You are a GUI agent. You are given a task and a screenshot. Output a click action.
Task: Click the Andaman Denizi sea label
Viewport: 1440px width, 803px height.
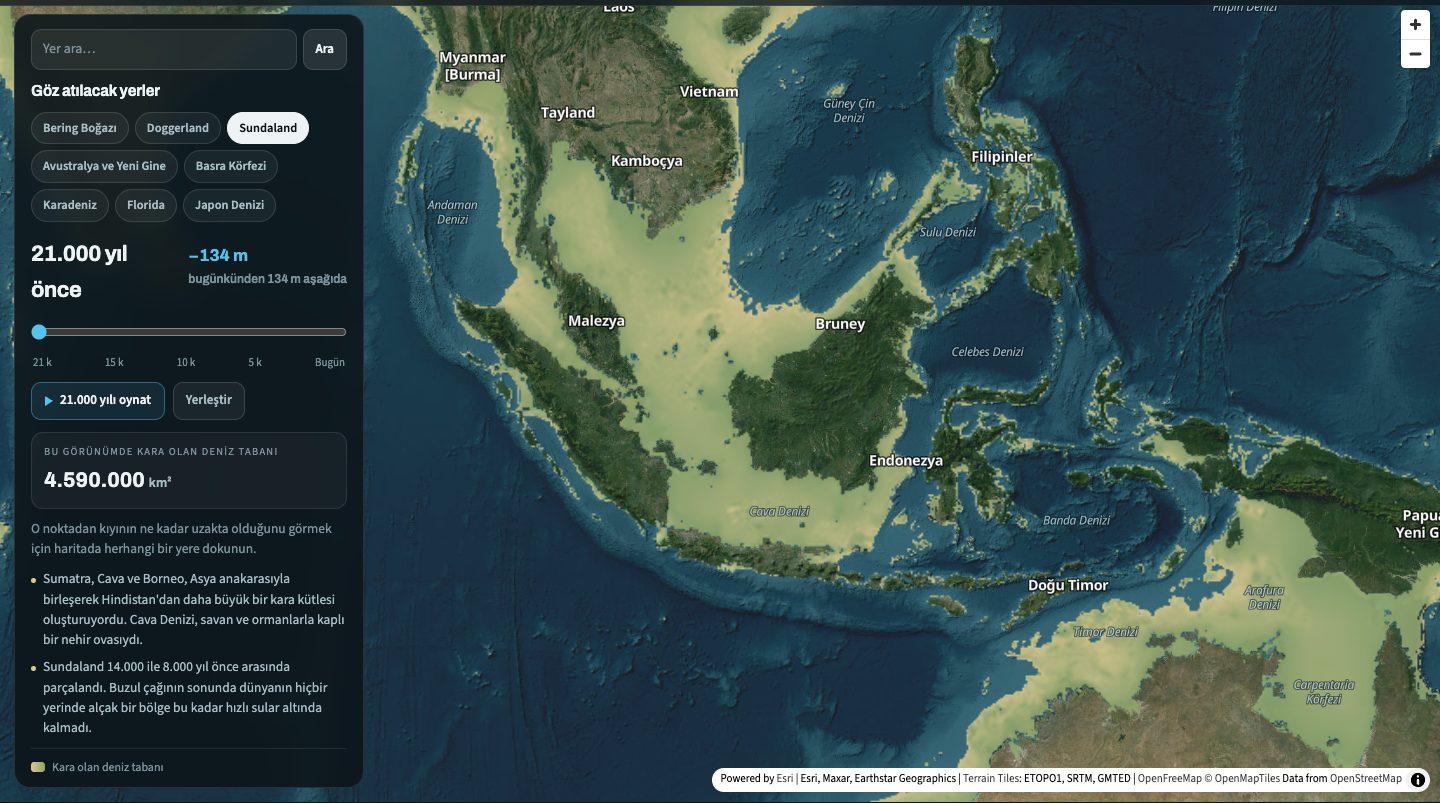(x=453, y=212)
